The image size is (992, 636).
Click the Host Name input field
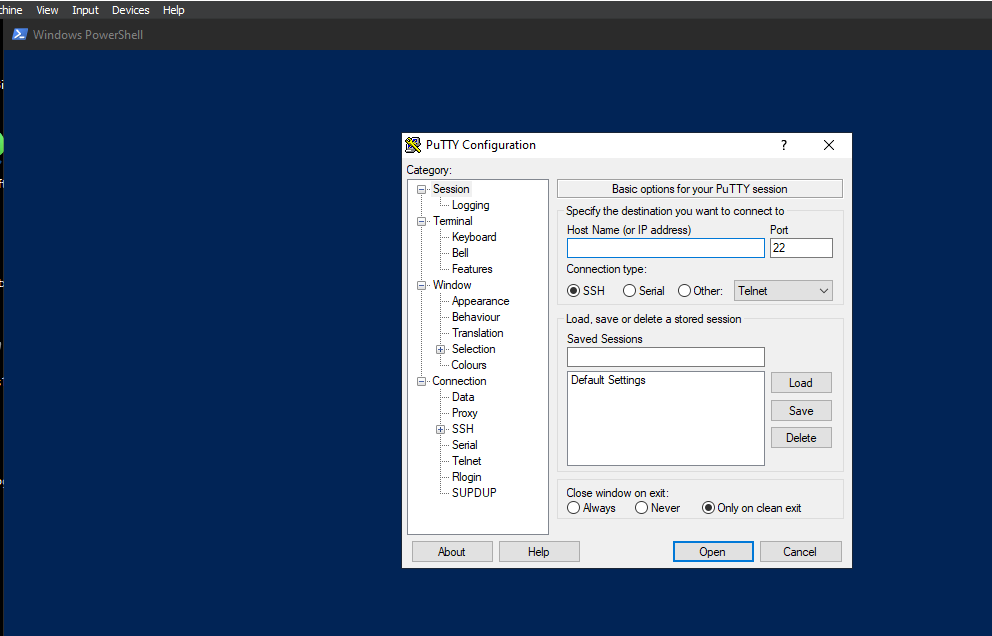click(666, 247)
